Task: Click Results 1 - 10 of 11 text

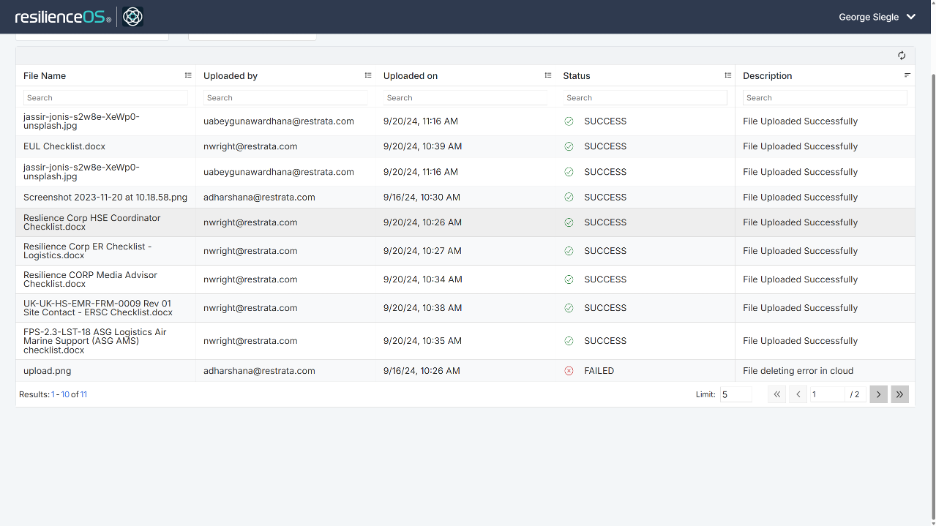Action: pos(53,394)
